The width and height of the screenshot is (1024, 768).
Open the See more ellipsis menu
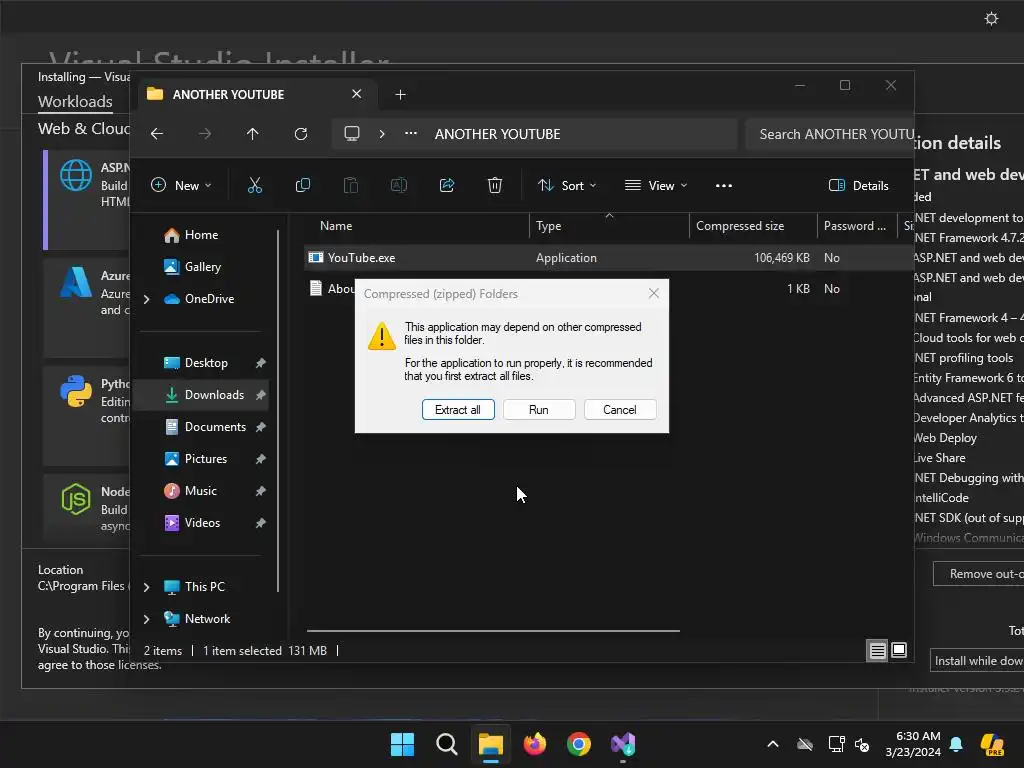pyautogui.click(x=724, y=185)
